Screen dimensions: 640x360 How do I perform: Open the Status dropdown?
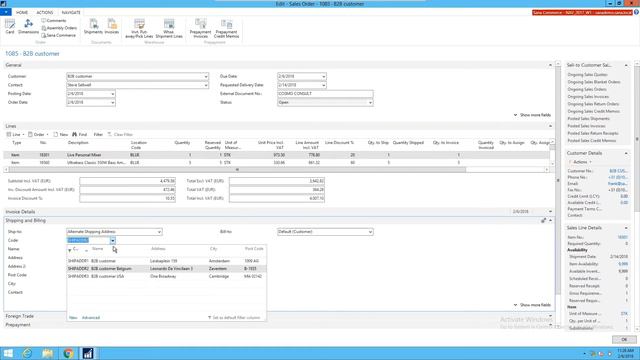[x=370, y=102]
